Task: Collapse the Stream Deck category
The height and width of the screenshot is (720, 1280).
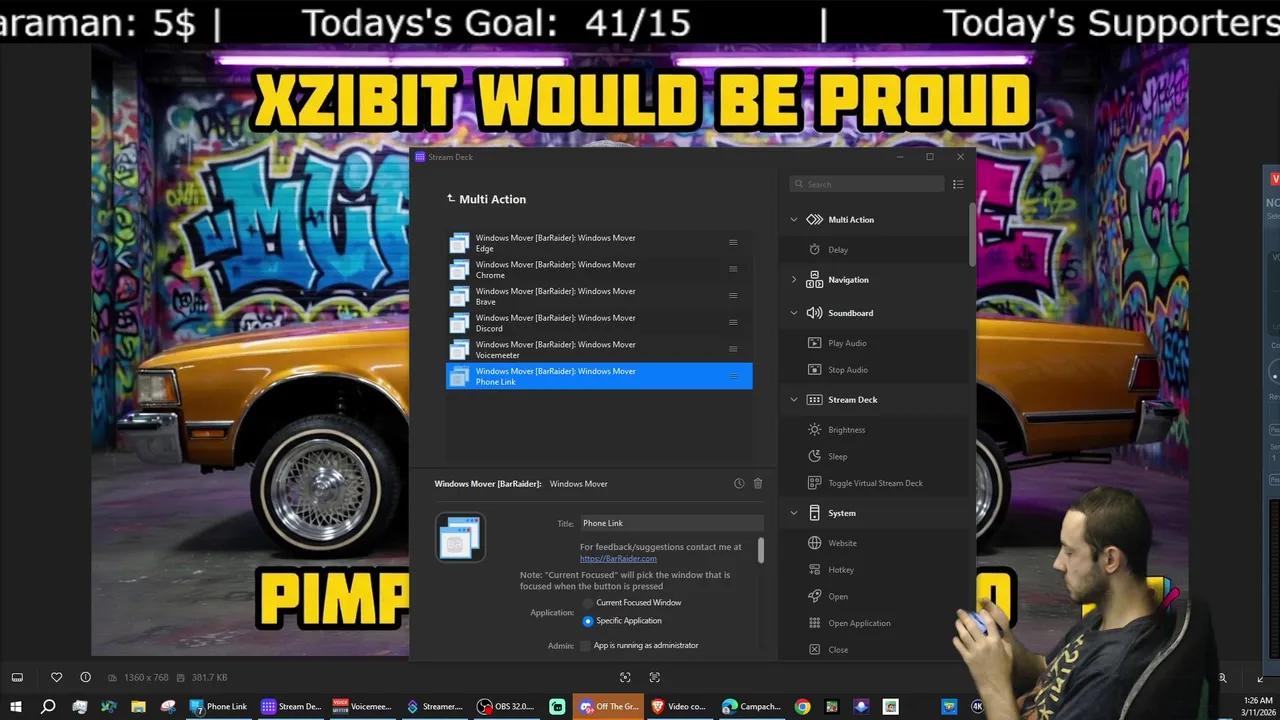Action: [794, 400]
